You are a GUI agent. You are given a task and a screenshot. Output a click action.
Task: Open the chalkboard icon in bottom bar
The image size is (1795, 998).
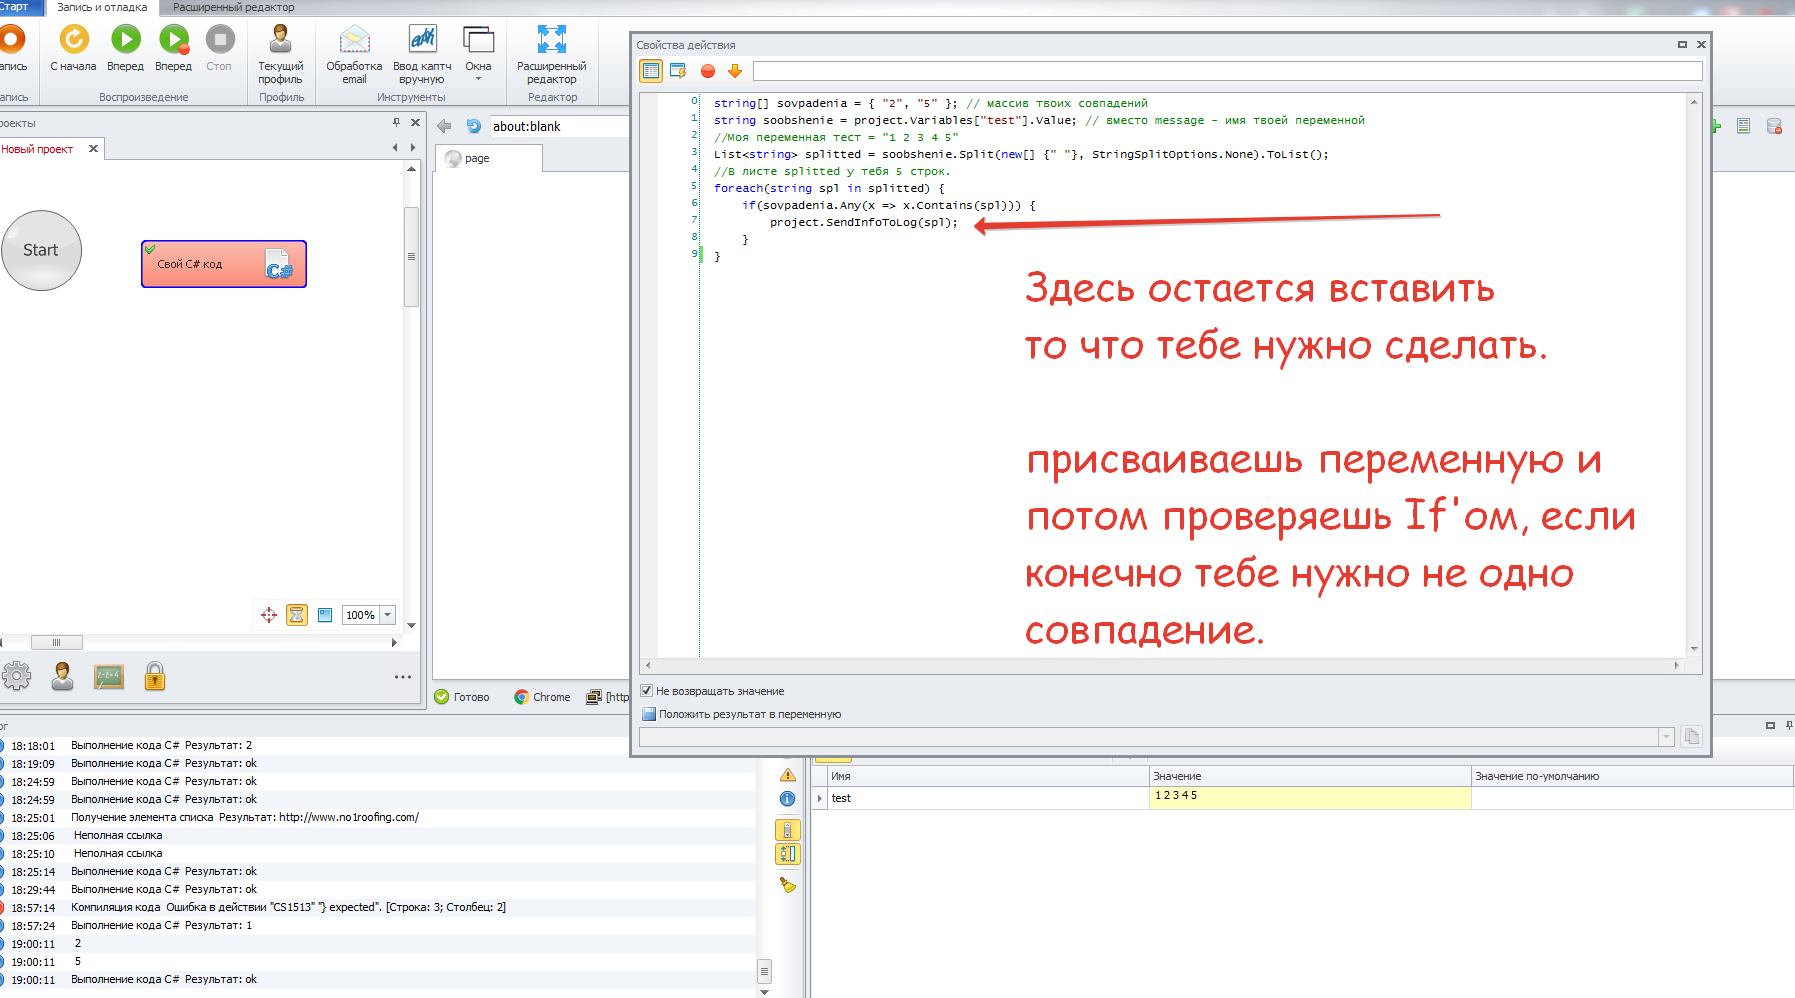pos(109,677)
